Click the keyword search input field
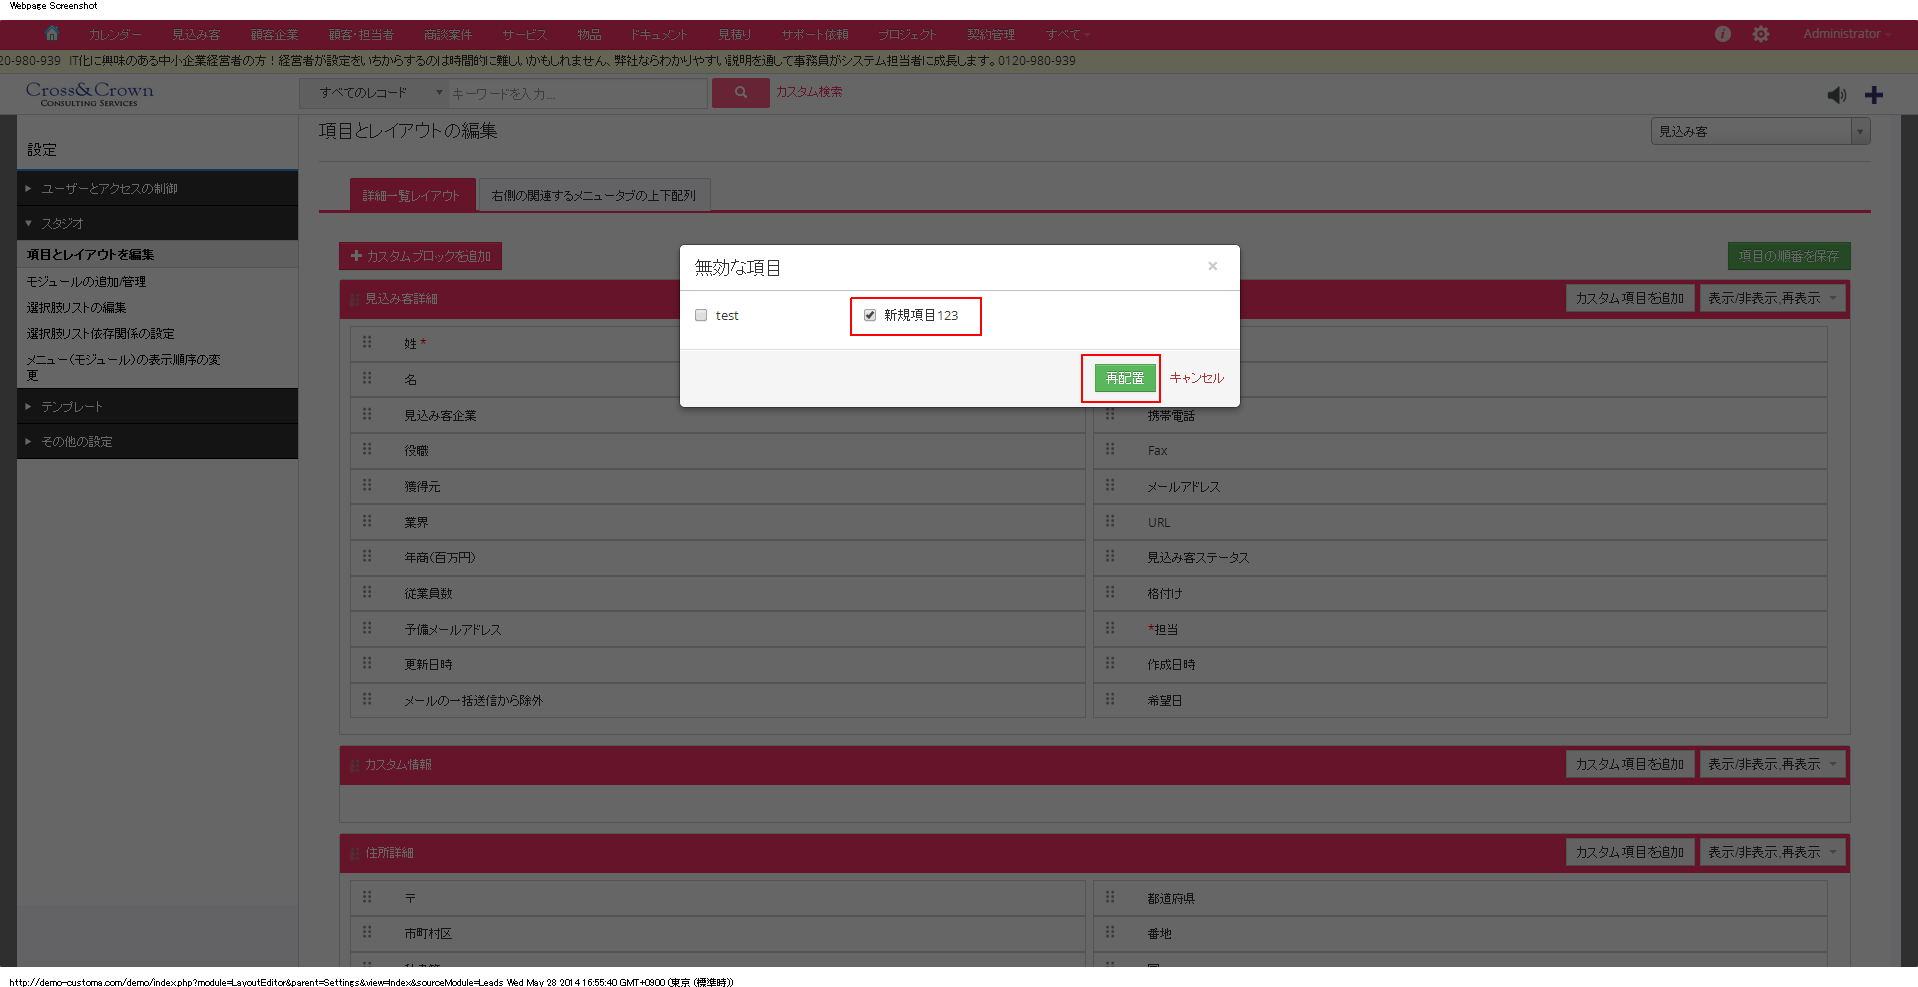The height and width of the screenshot is (987, 1918). 576,93
